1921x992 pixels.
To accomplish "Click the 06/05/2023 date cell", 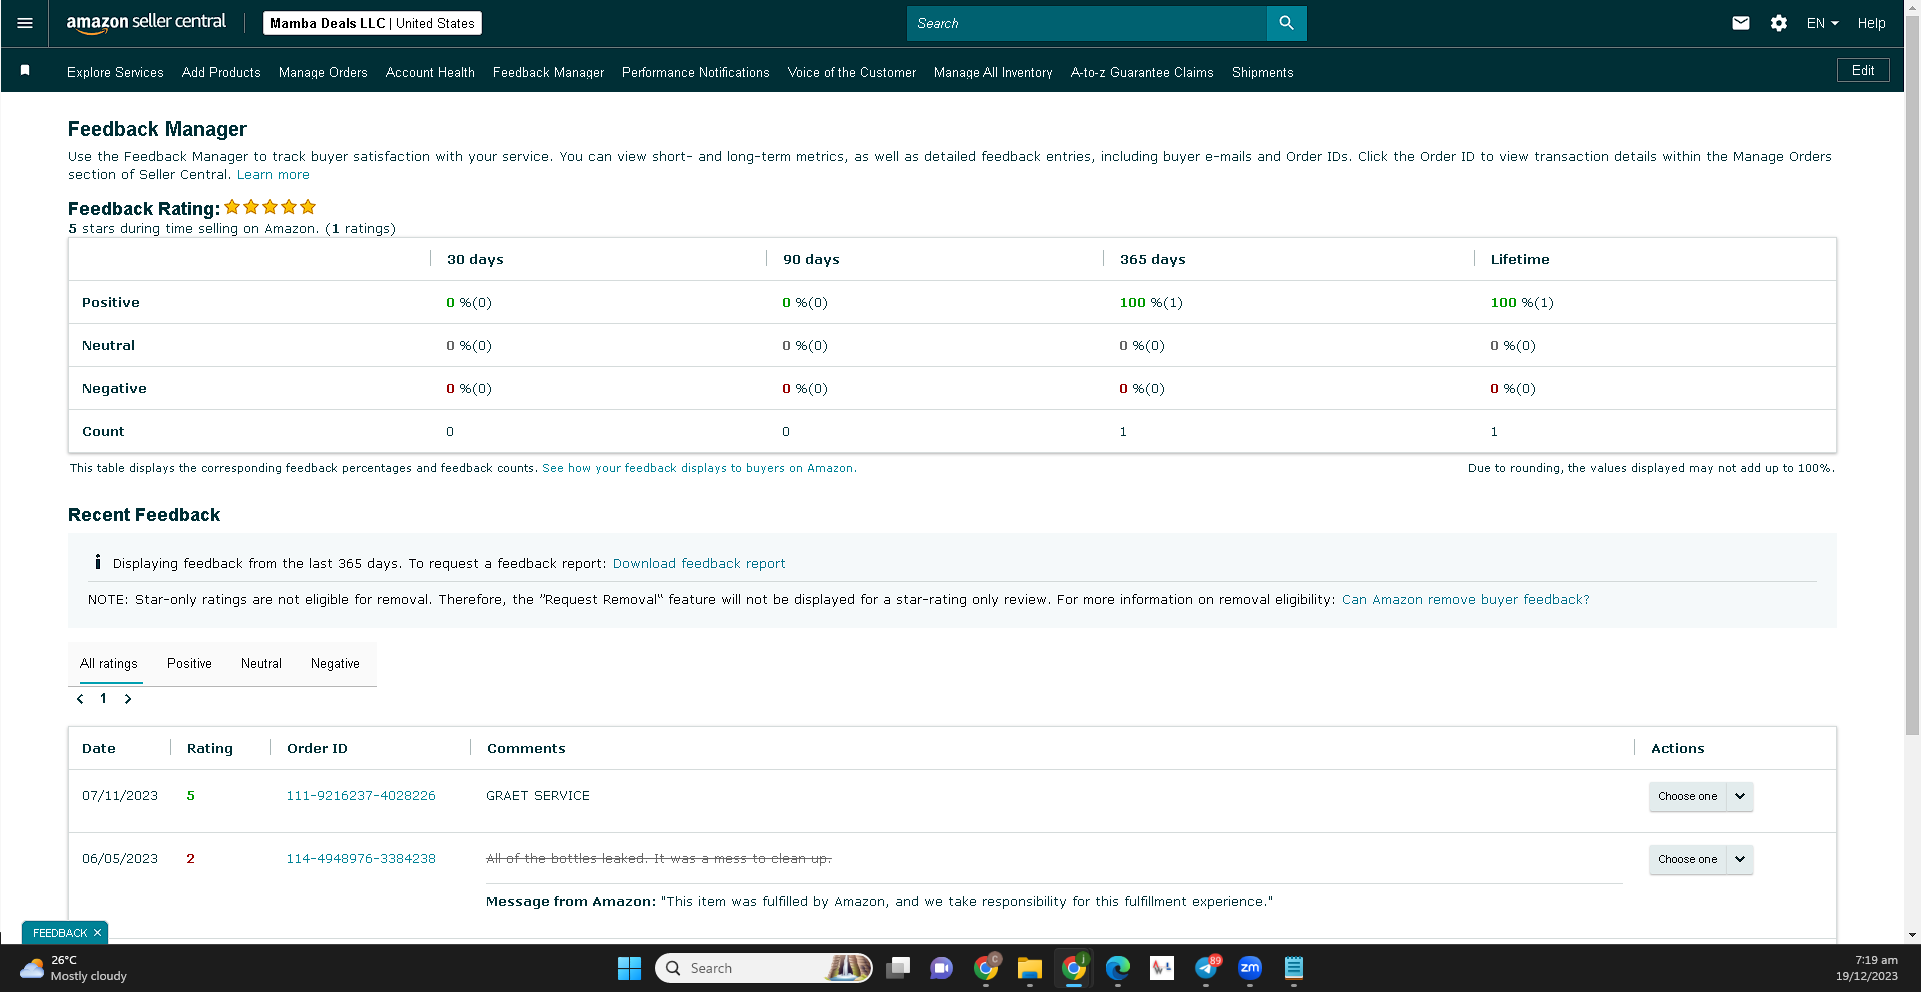I will pos(120,859).
